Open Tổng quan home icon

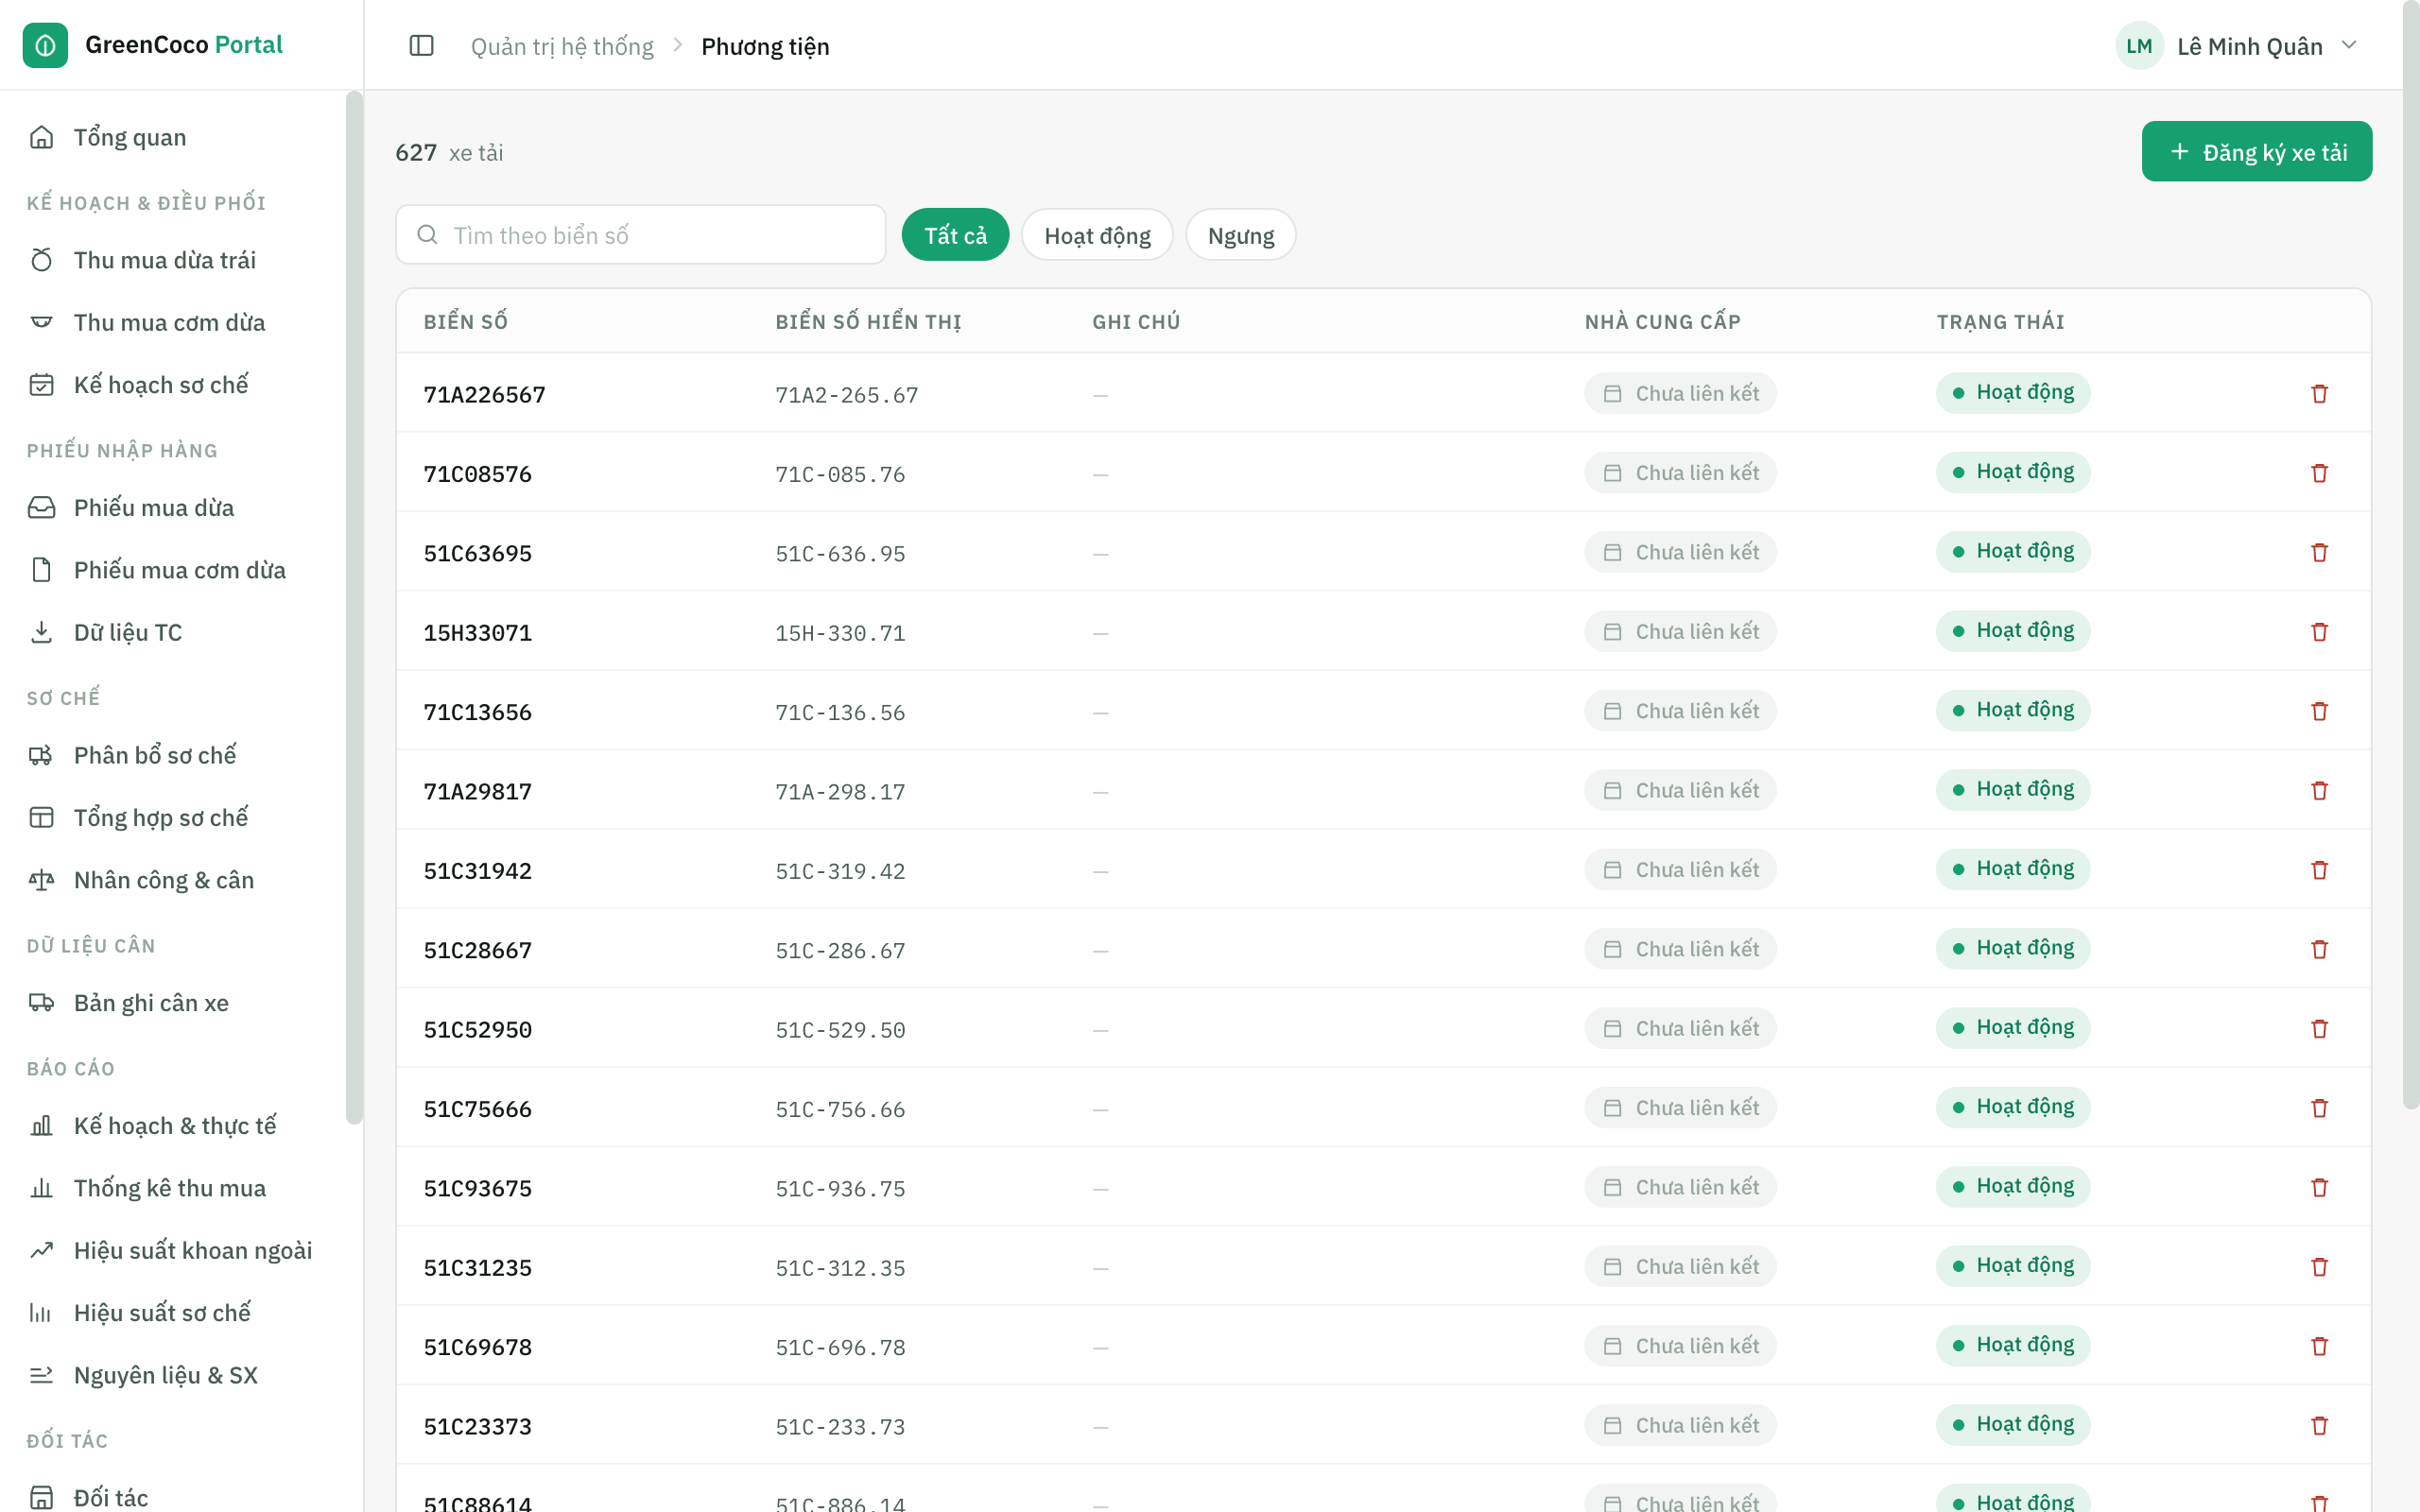point(41,137)
